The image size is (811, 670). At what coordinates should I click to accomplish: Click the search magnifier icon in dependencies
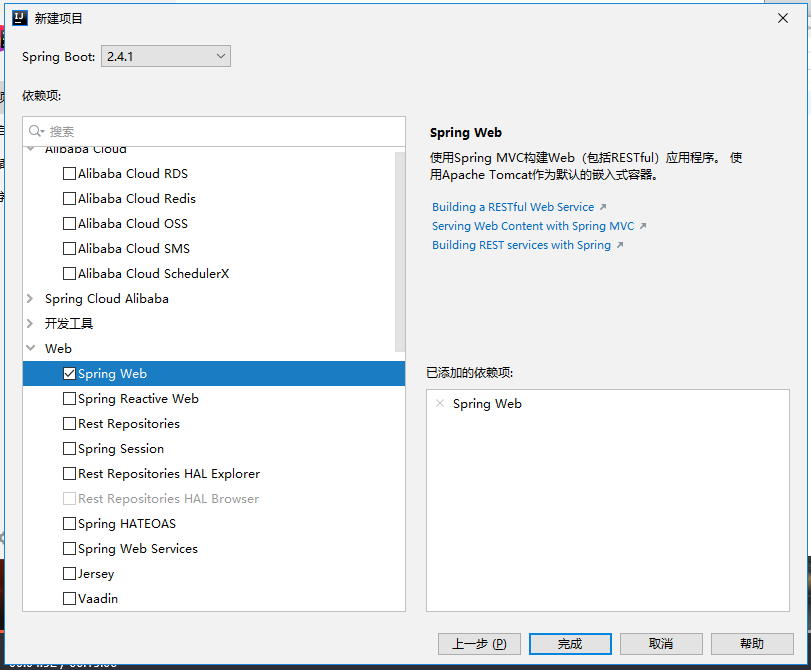click(x=36, y=131)
